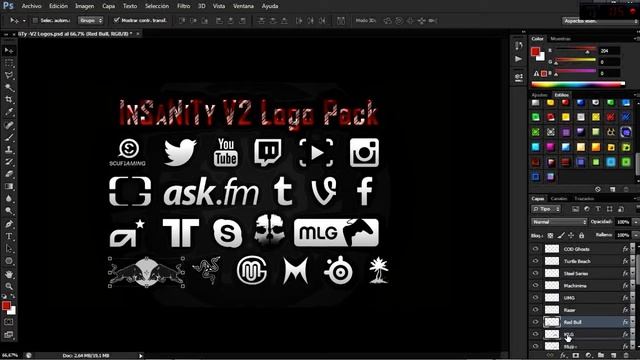Open the Grupo dropdown in options bar
This screenshot has height=360, width=640.
click(x=91, y=20)
